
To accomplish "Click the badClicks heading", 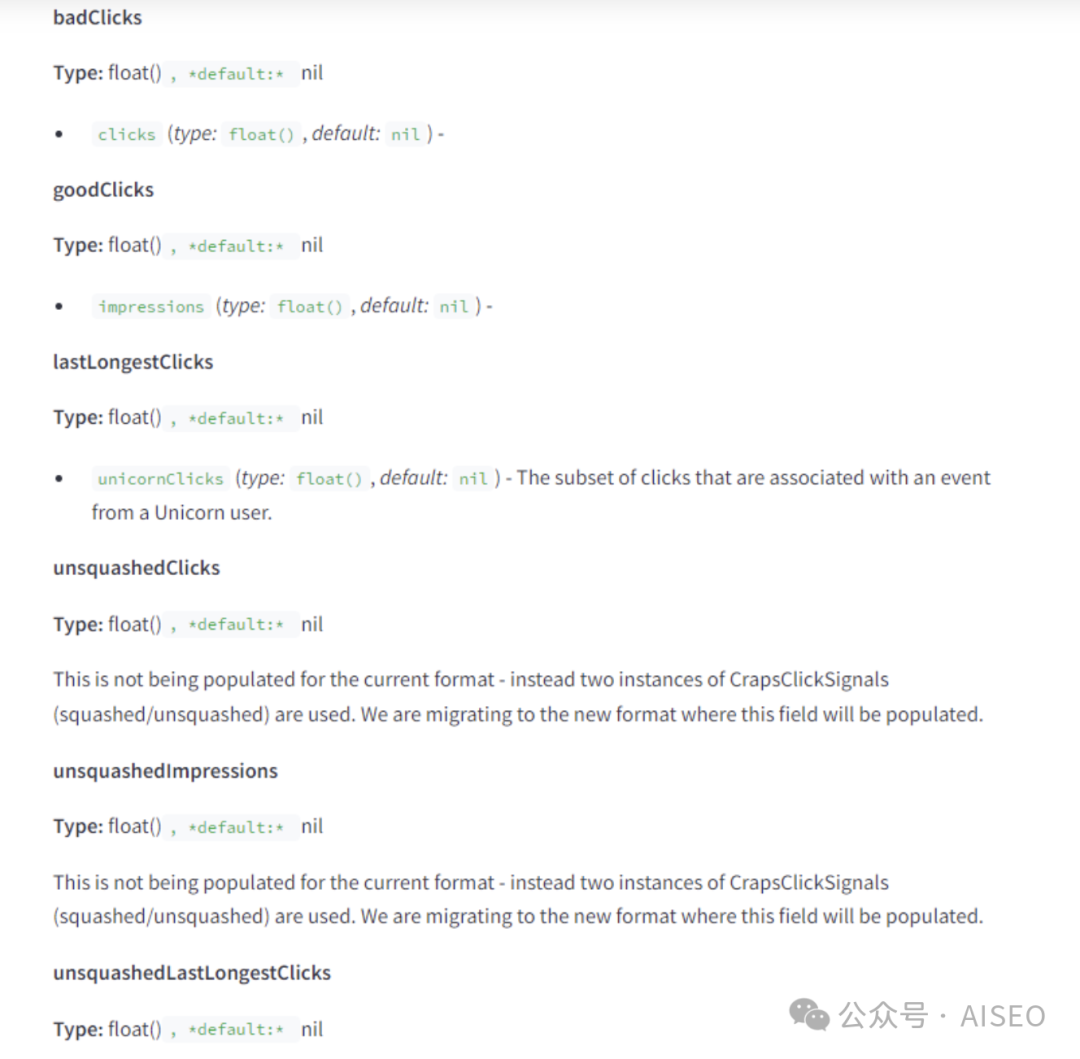I will (x=98, y=17).
